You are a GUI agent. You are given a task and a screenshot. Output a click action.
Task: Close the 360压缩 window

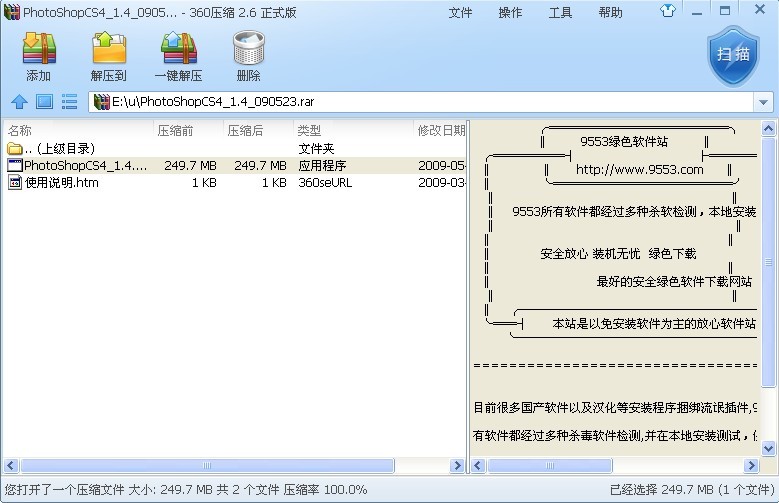tap(760, 10)
